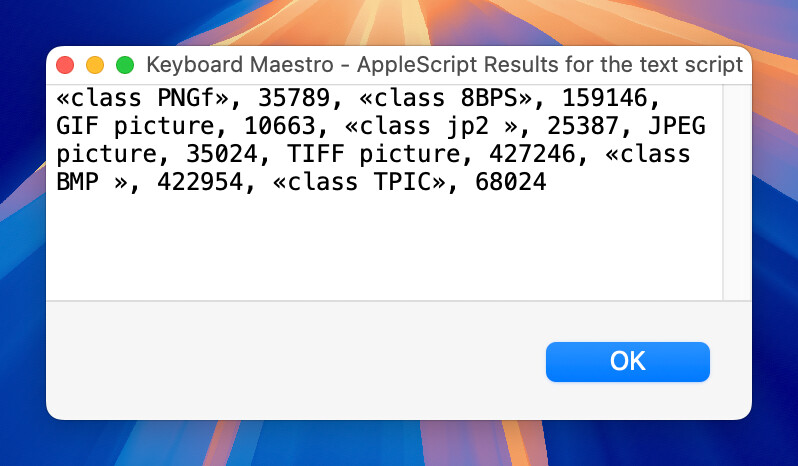Click on «class 8BPS» entry

[x=446, y=98]
